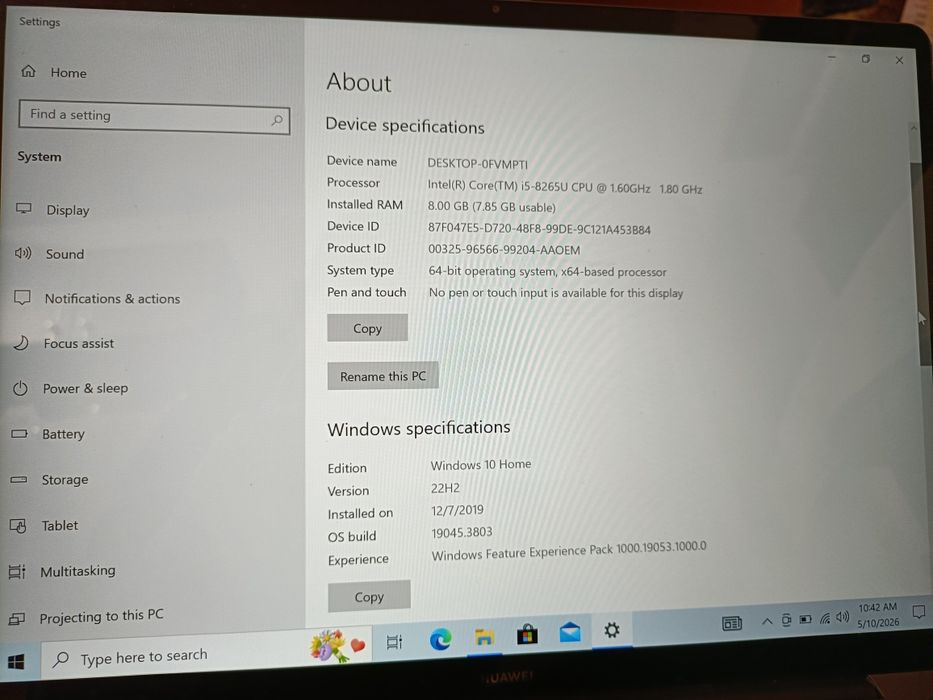Click the volume speaker icon in tray
The height and width of the screenshot is (700, 933).
(842, 617)
